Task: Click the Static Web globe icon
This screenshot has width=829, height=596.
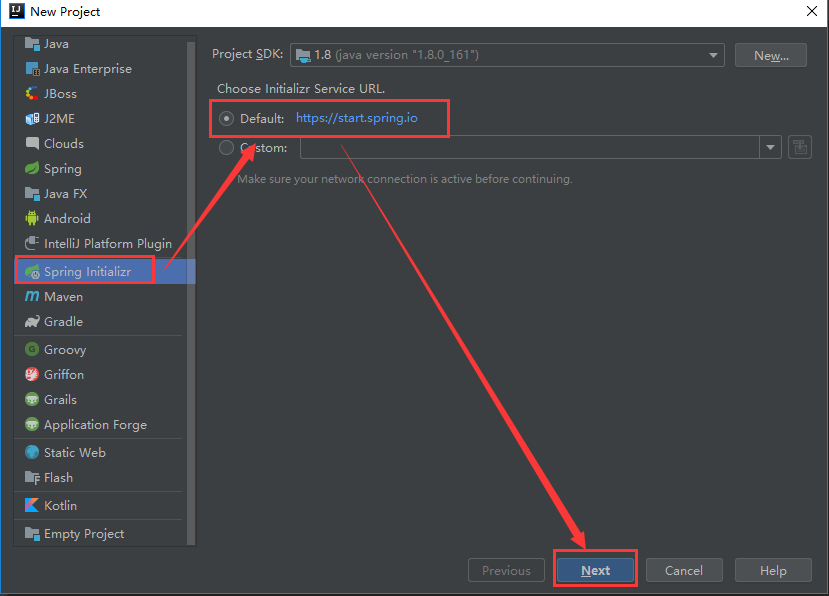Action: [x=32, y=452]
